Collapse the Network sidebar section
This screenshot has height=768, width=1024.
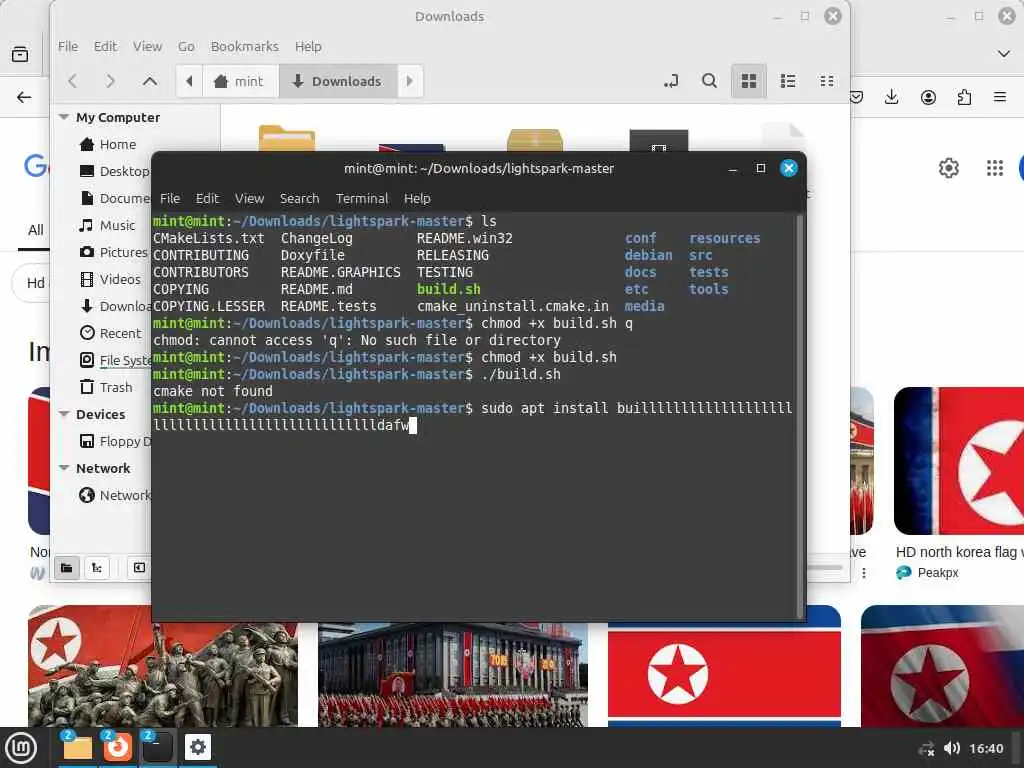pyautogui.click(x=64, y=468)
